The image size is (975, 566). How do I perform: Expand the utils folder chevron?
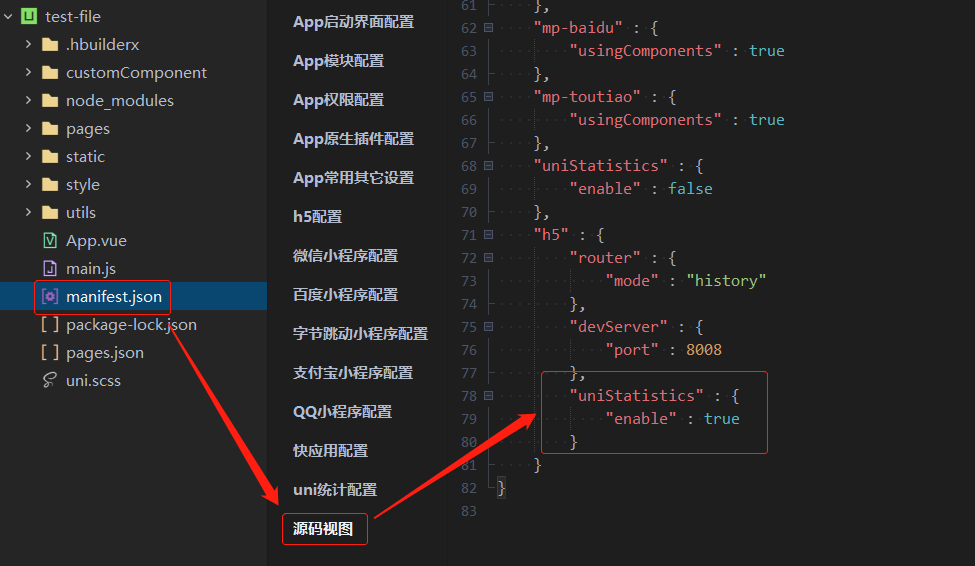28,212
